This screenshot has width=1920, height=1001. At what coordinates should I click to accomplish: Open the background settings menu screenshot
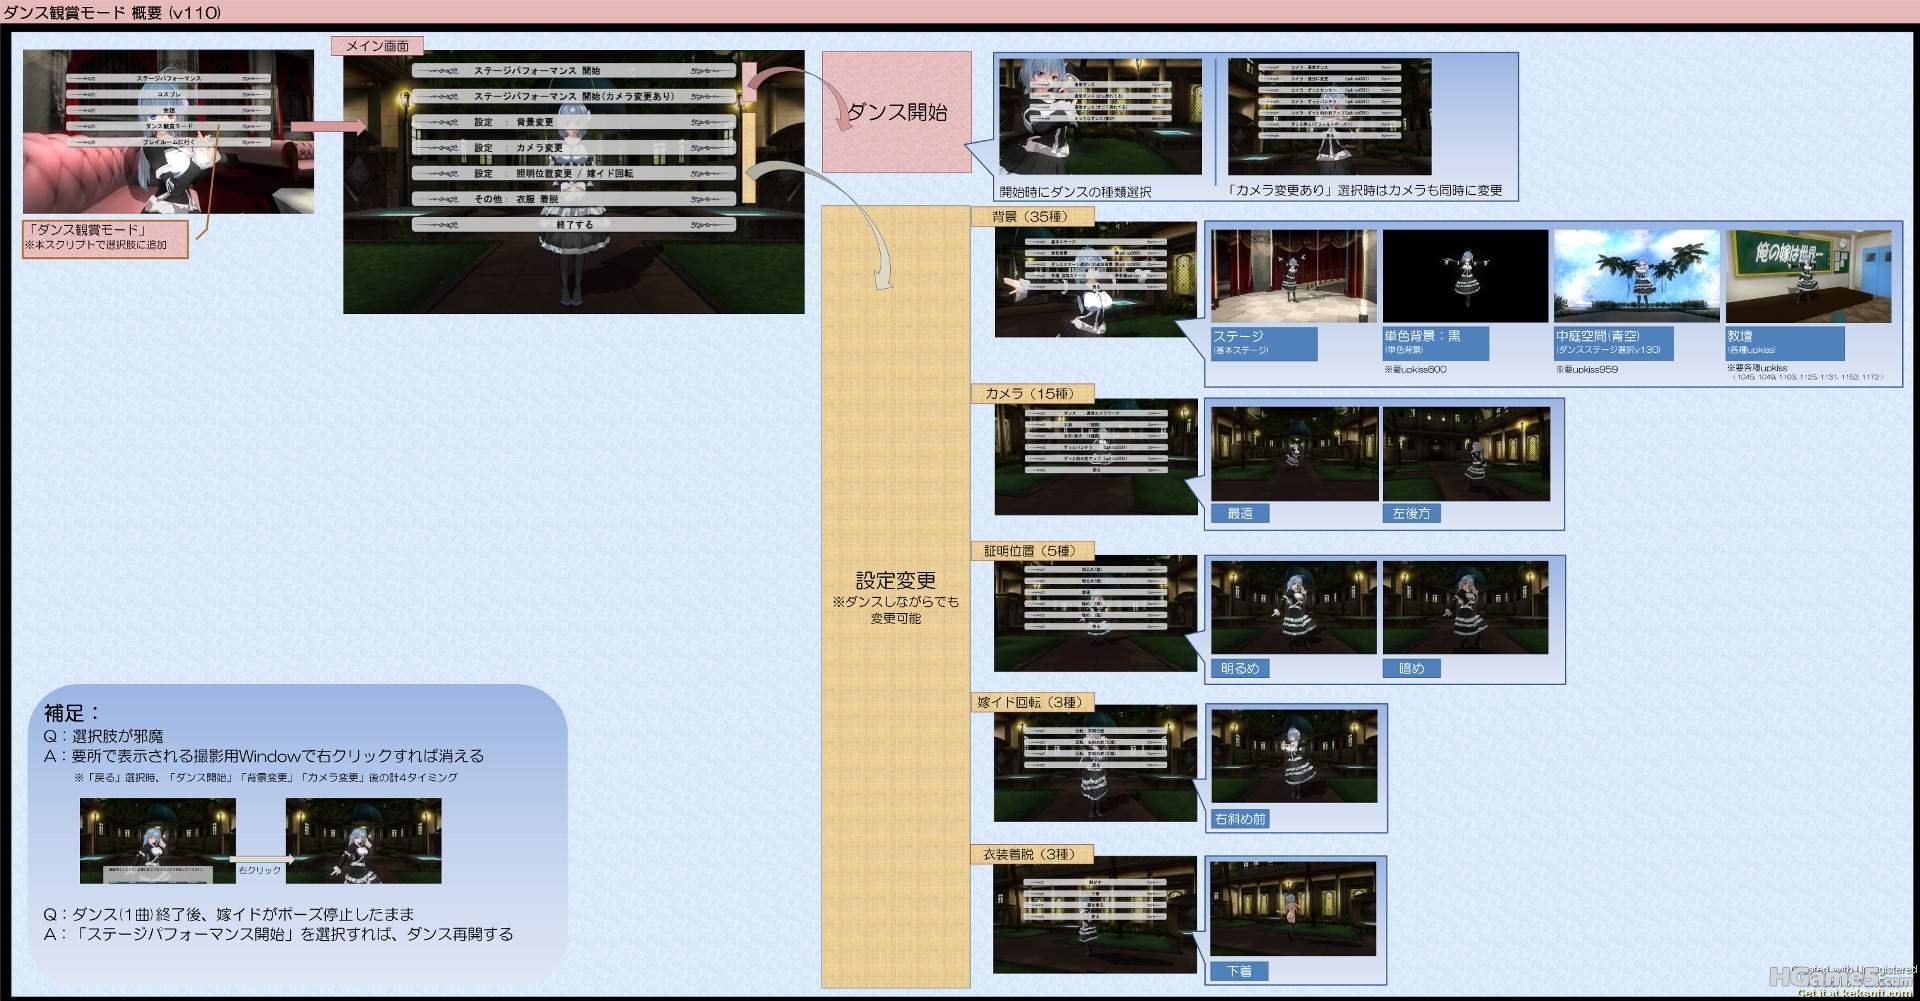(1096, 279)
